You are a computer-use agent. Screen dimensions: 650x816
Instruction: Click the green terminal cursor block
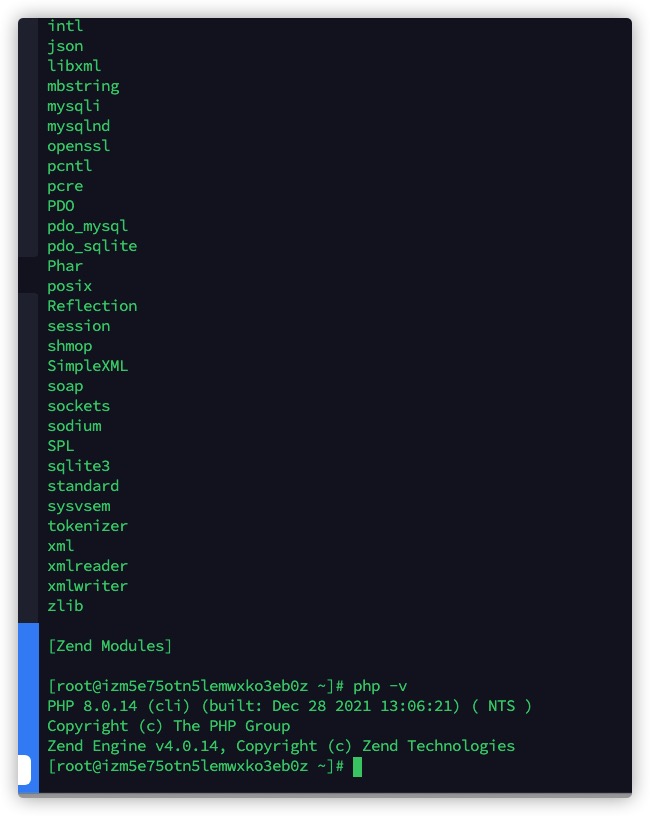pyautogui.click(x=357, y=767)
